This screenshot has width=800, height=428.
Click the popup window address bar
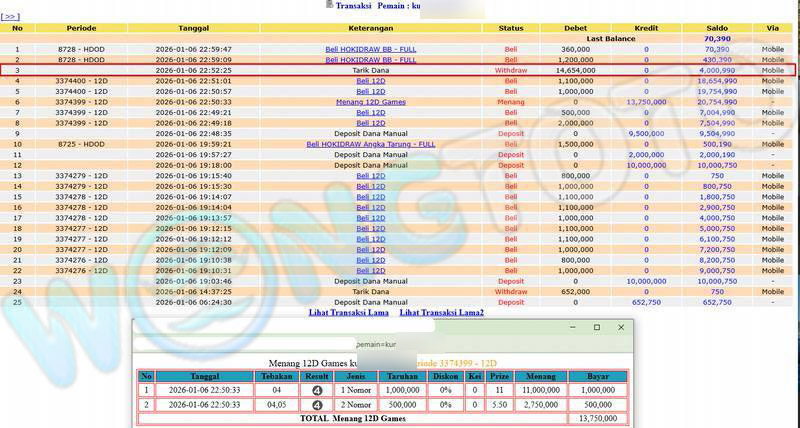(380, 343)
